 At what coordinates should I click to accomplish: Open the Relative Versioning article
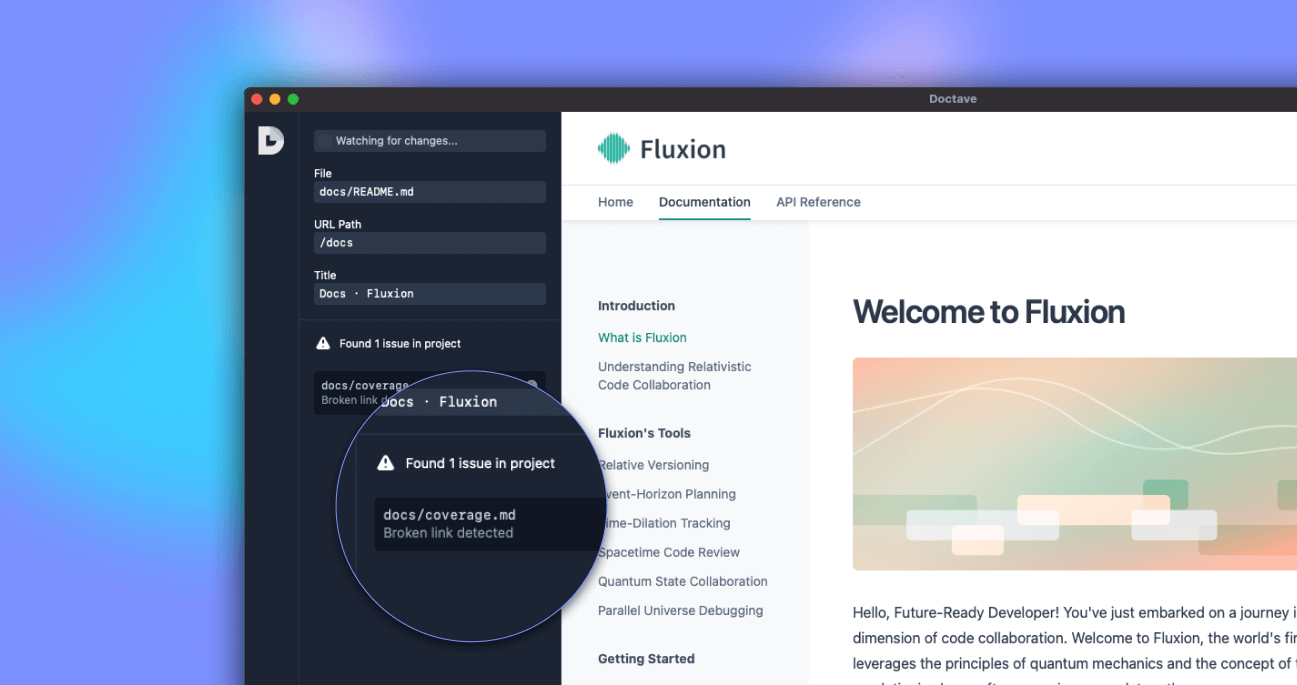pyautogui.click(x=653, y=465)
